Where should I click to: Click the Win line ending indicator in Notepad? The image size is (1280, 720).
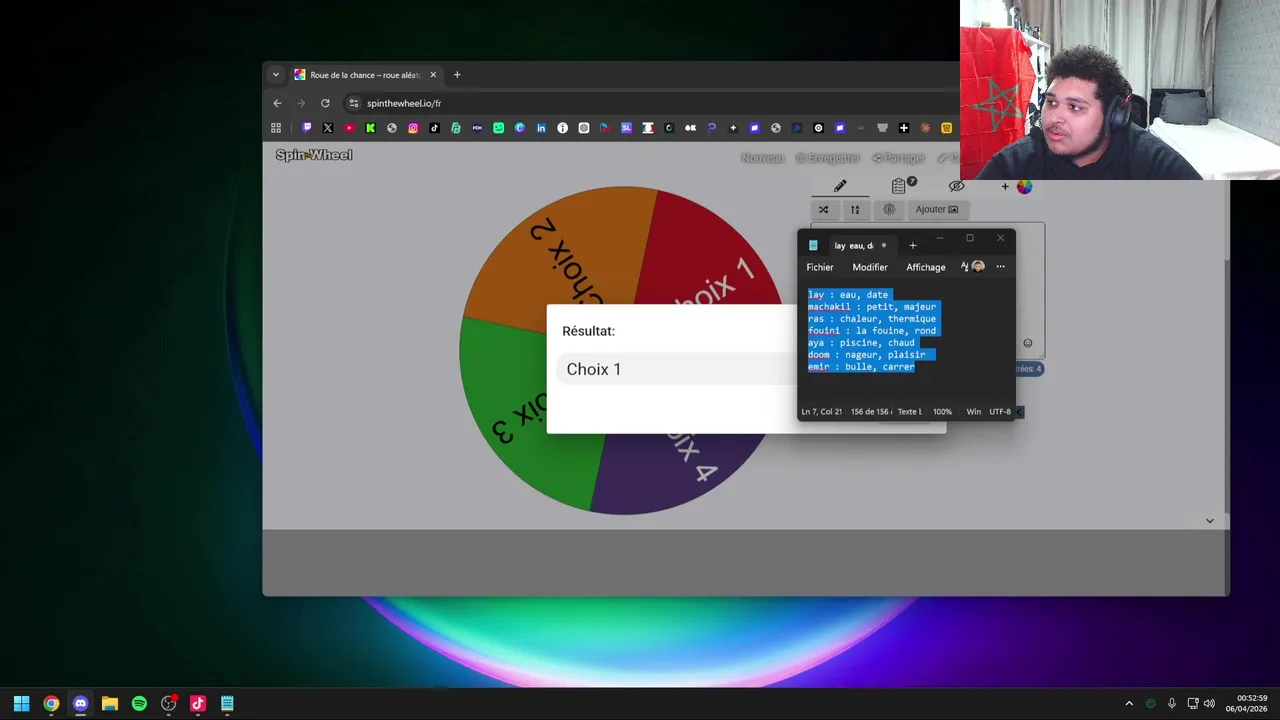point(973,412)
